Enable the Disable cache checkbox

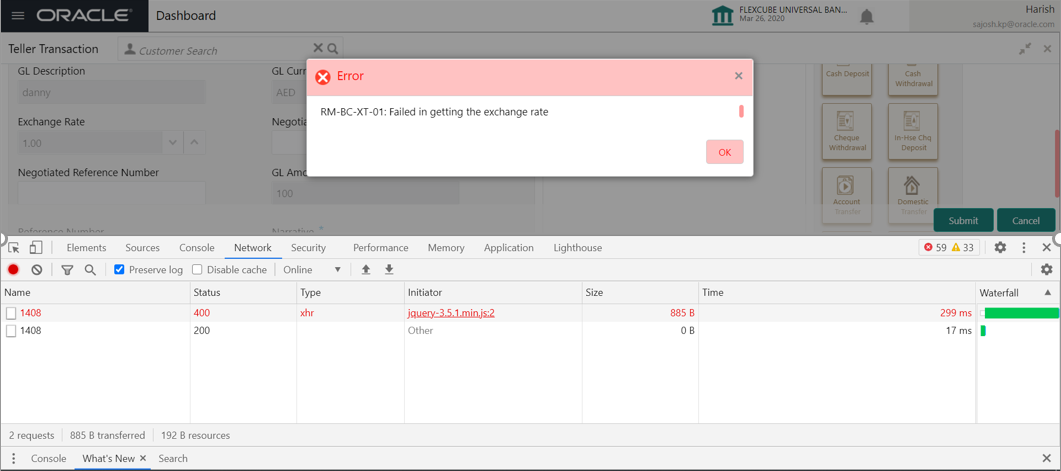tap(197, 269)
